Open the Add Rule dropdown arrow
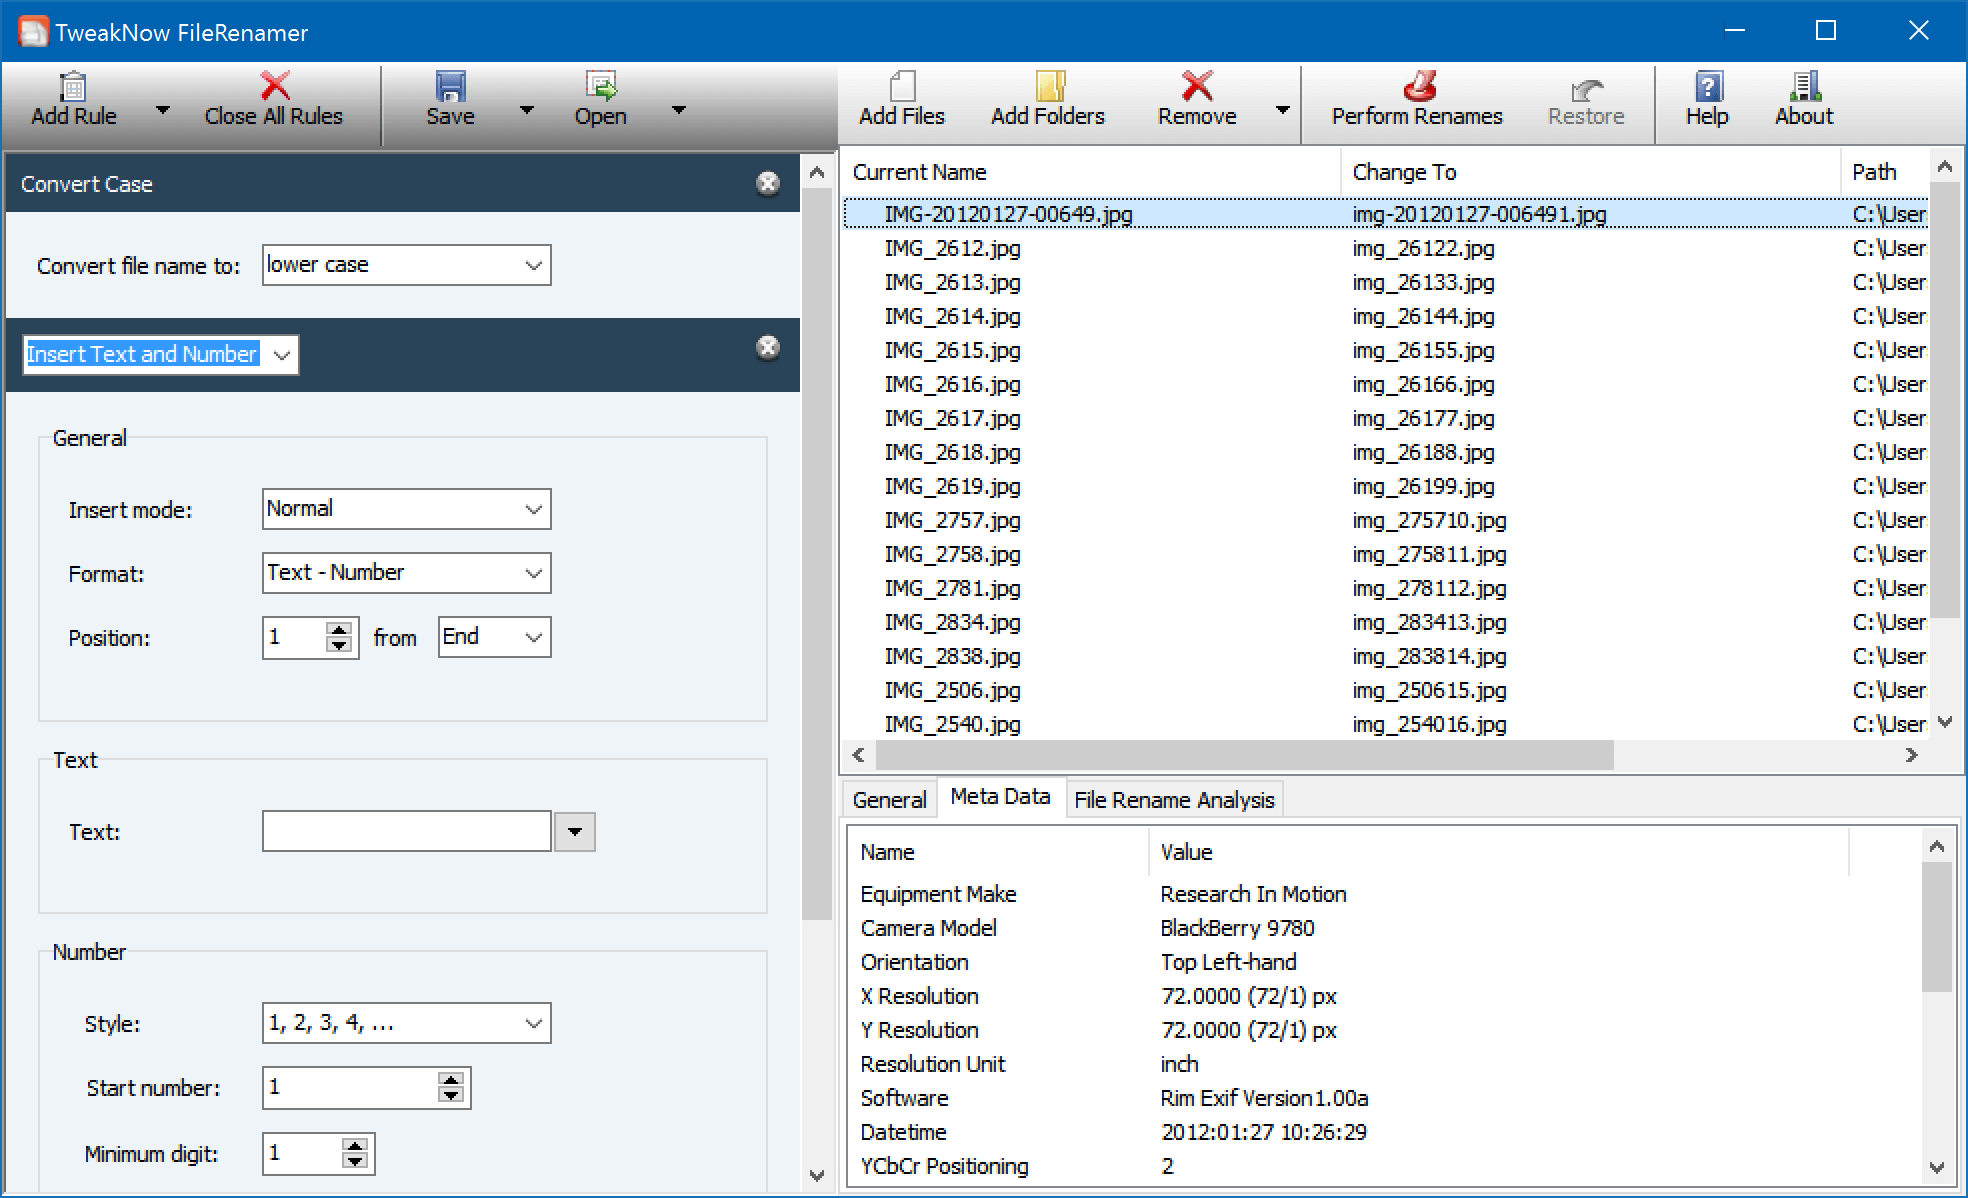This screenshot has height=1198, width=1968. point(163,110)
